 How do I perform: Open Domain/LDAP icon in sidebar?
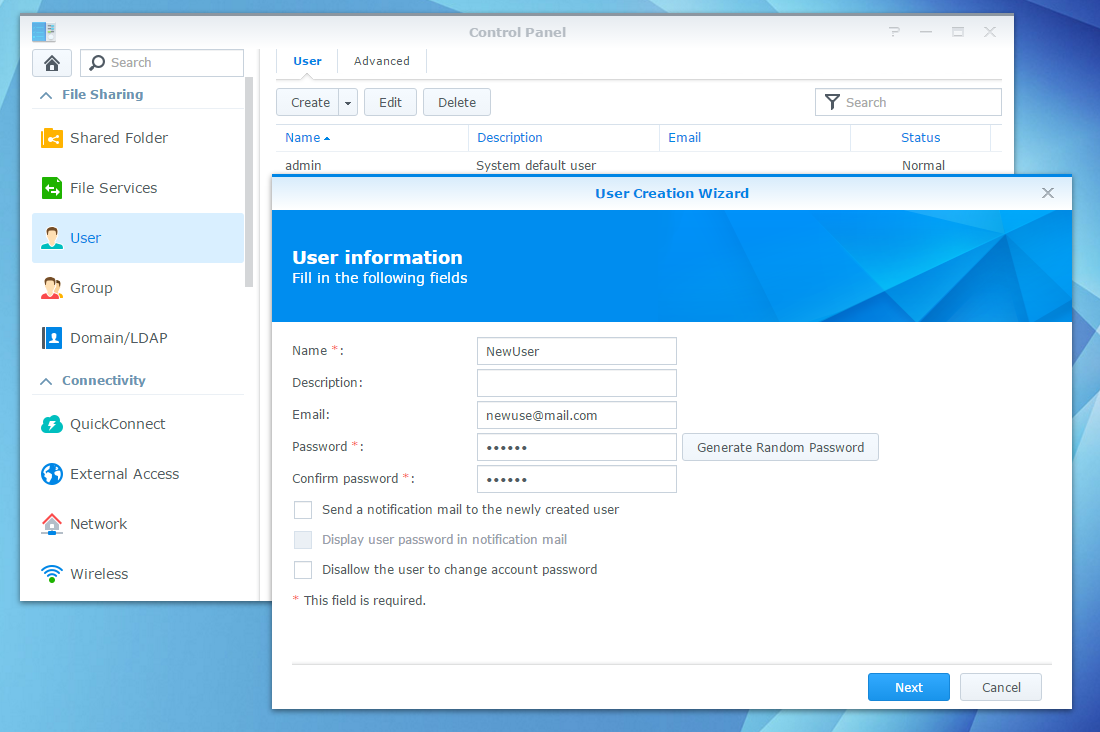coord(52,338)
